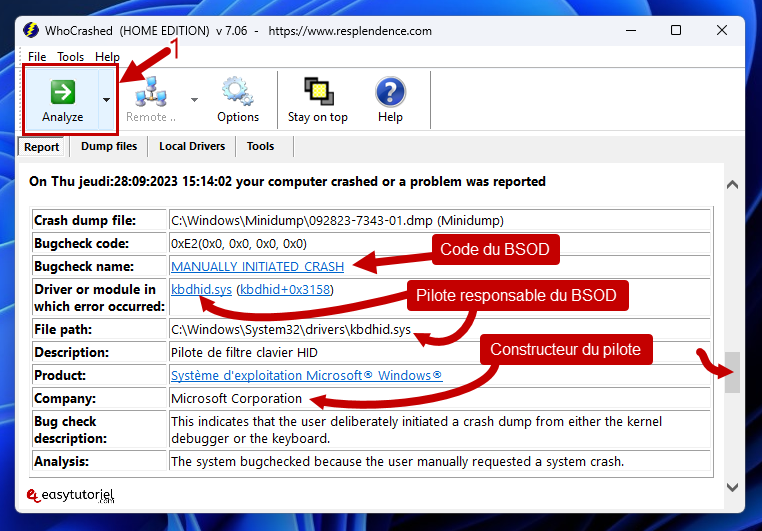The width and height of the screenshot is (762, 531).
Task: Click the bugcheck code value 0xE2
Action: [239, 243]
